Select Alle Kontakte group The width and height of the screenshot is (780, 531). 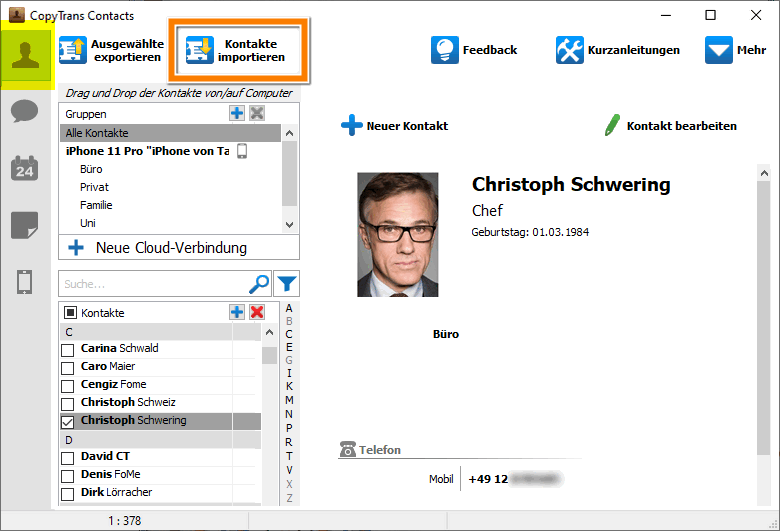[x=171, y=133]
